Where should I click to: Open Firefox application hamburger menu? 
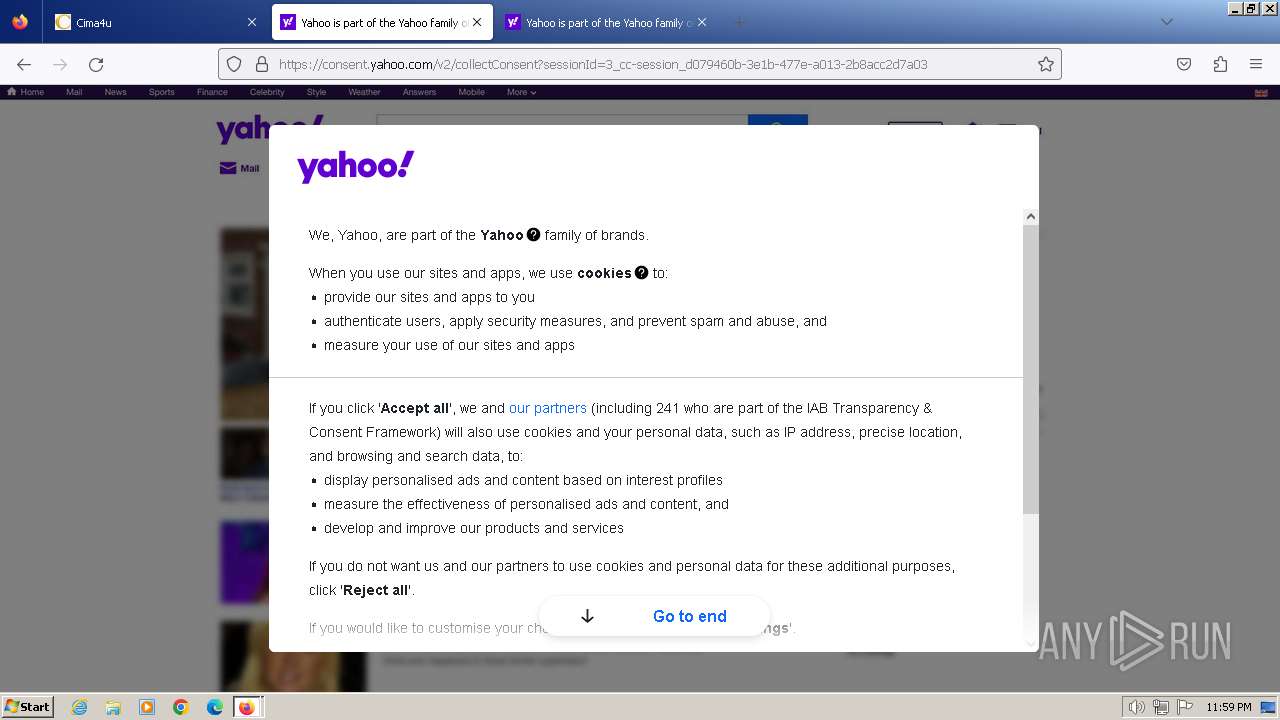[x=1256, y=64]
